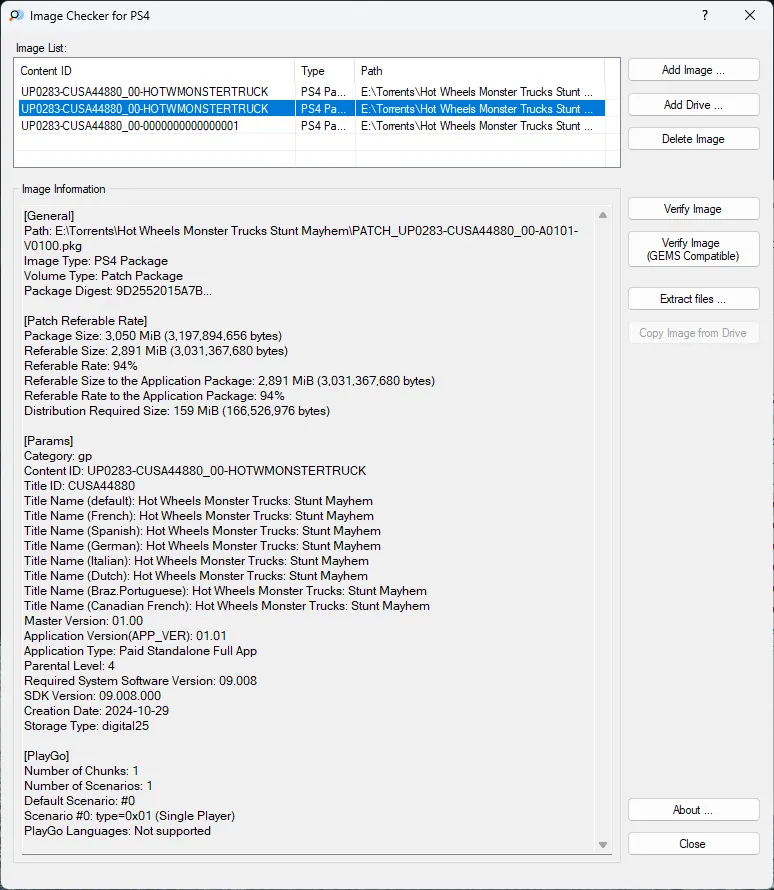This screenshot has width=774, height=890.
Task: Click the scroll down arrow in Image Information
Action: coord(603,845)
